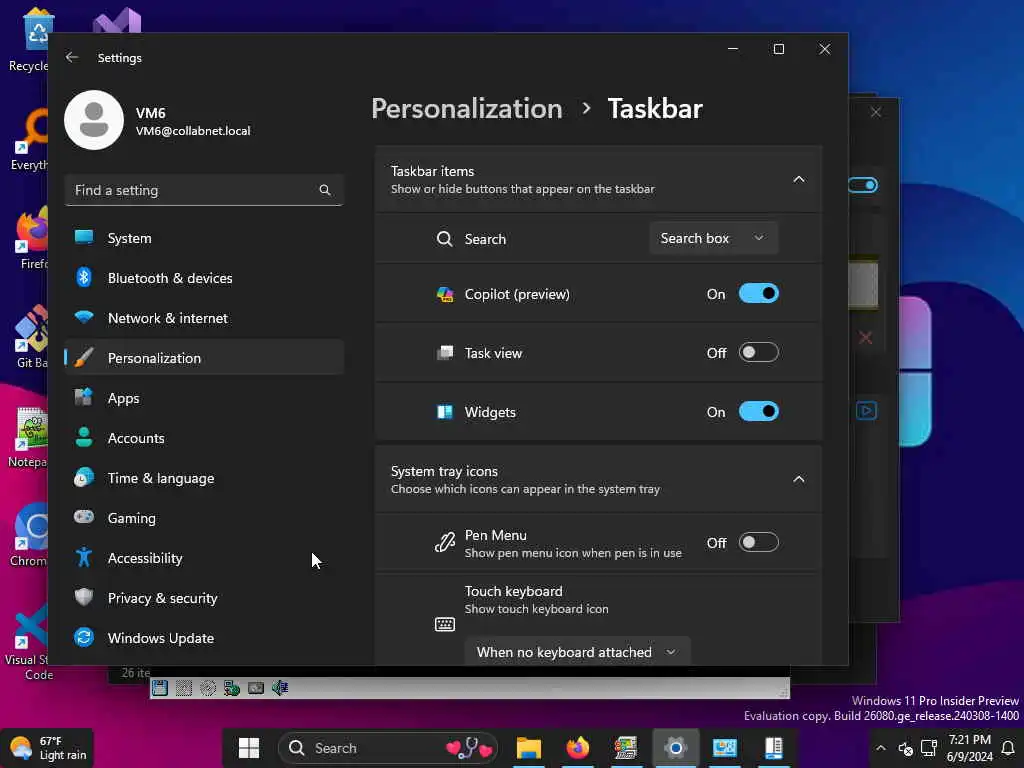Turn off the Widgets toggle
The image size is (1024, 768).
(758, 412)
